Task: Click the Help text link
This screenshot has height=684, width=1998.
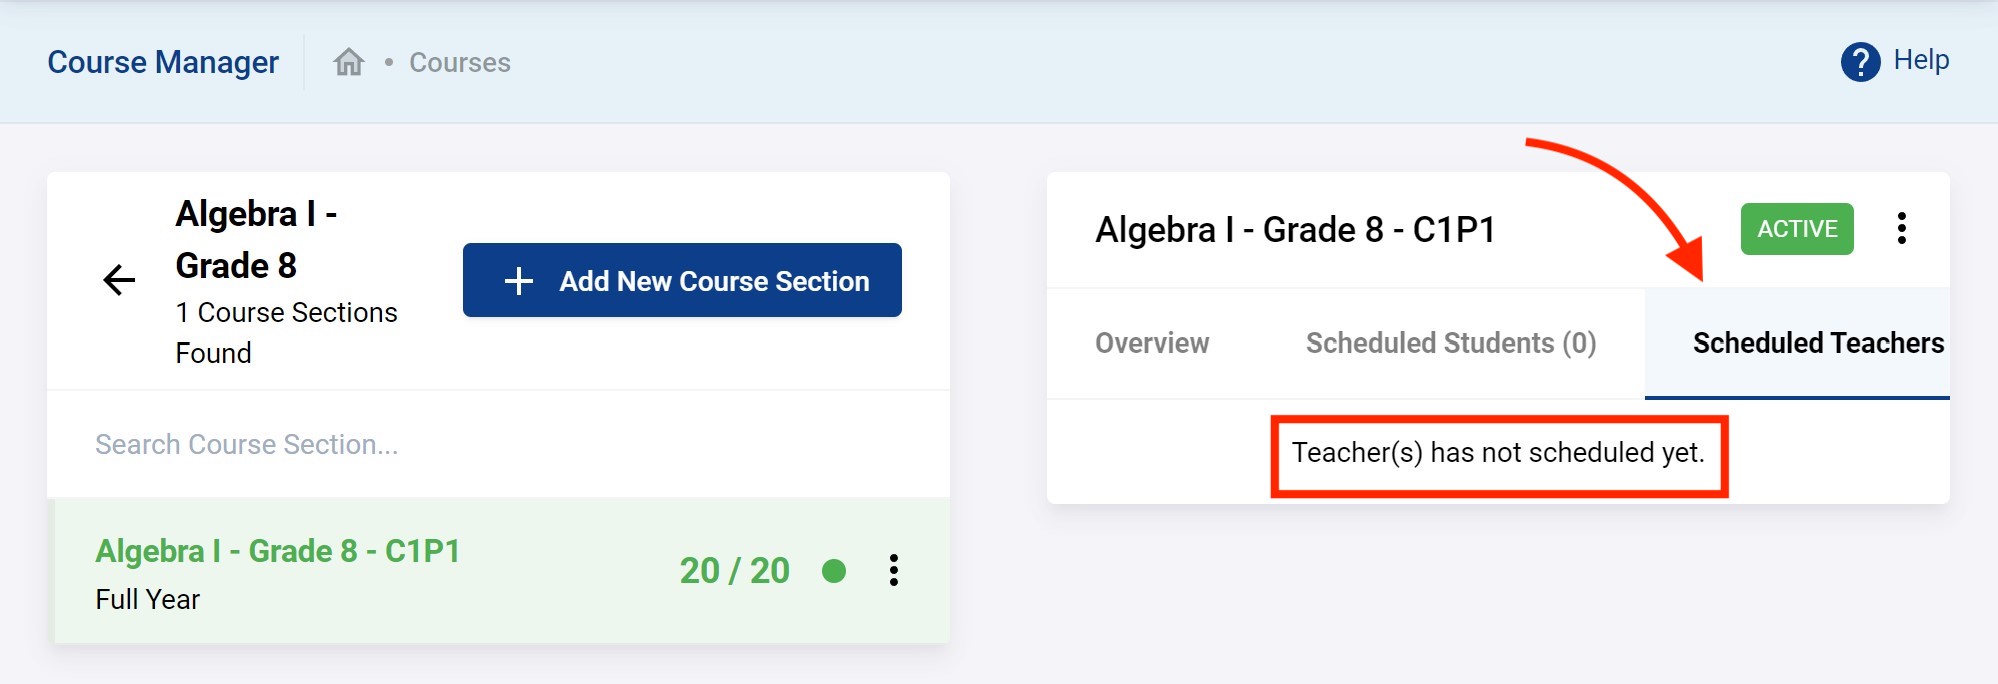Action: coord(1921,60)
